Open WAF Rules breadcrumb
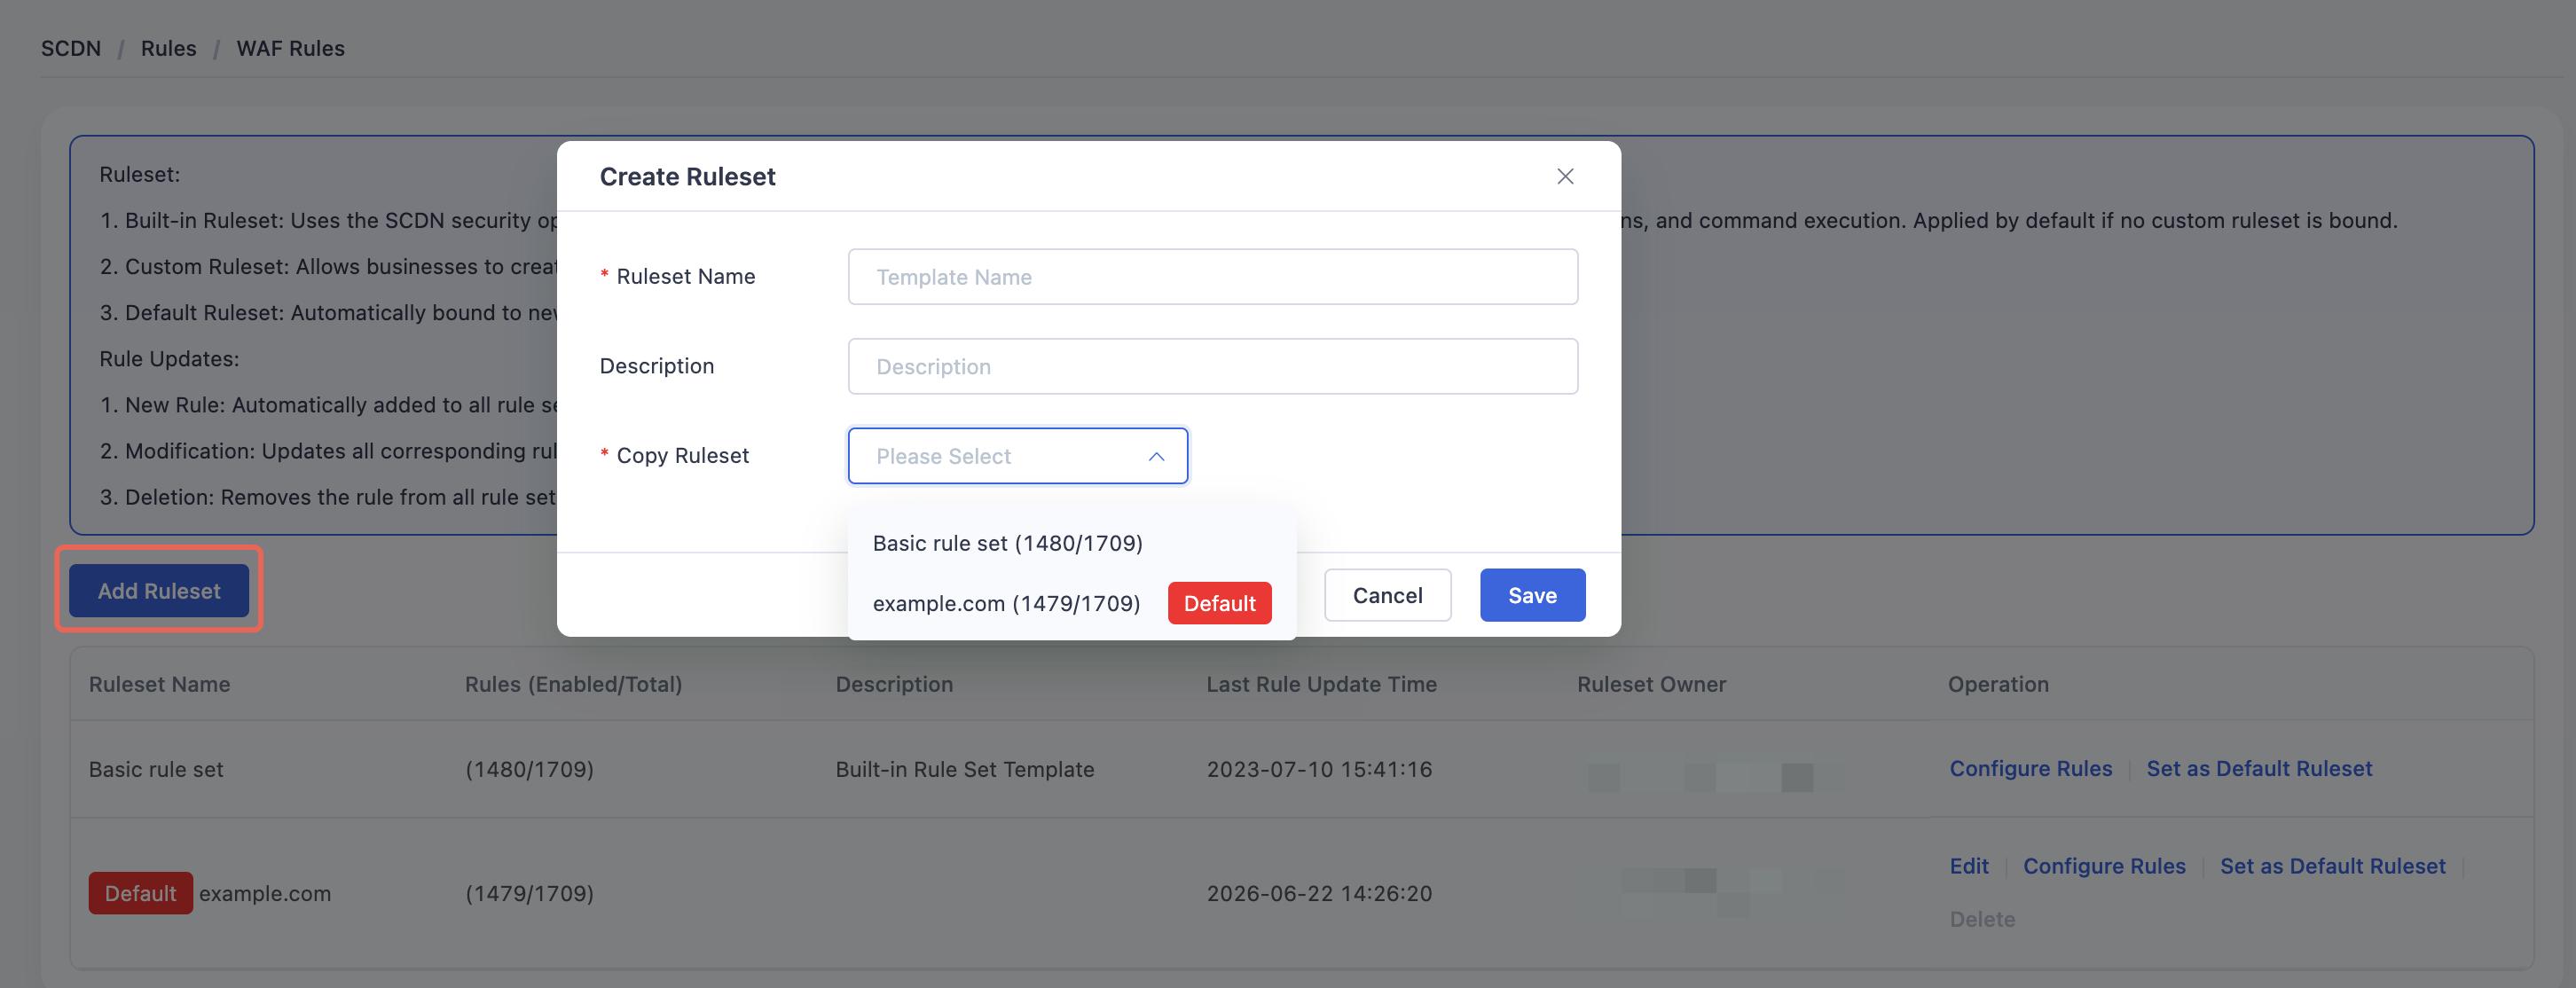 click(x=290, y=48)
